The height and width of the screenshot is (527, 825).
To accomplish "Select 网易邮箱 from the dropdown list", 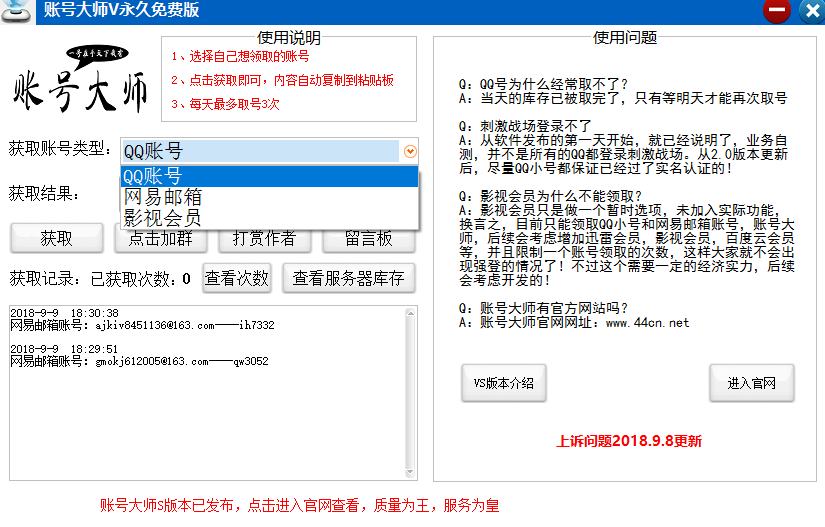I will pos(269,197).
